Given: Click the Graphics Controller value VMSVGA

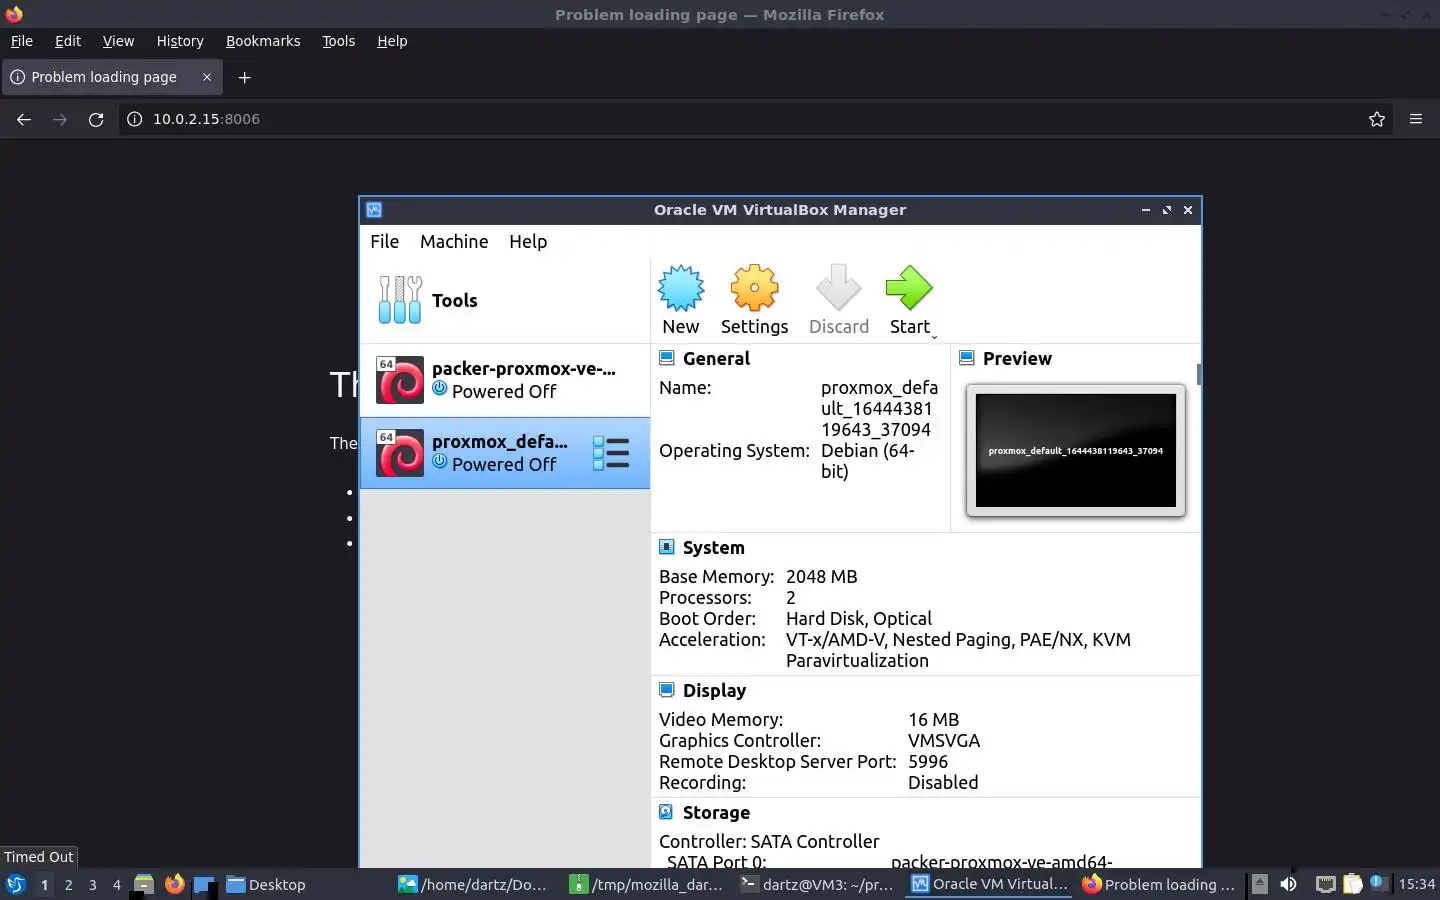Looking at the screenshot, I should (x=944, y=740).
